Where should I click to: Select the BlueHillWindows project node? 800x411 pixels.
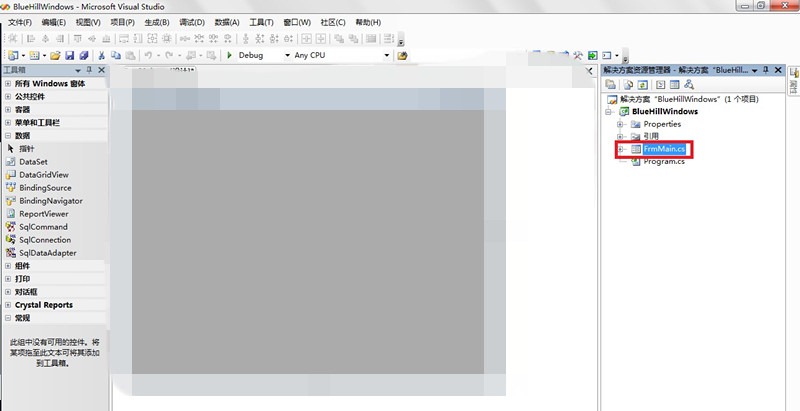click(x=665, y=112)
